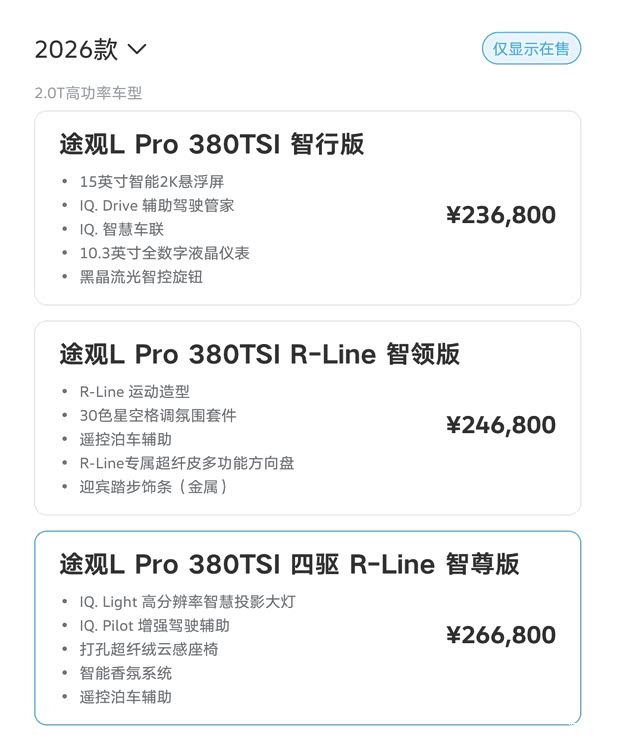
Task: Click the chevron arrow beside 2026款
Action: pos(137,49)
